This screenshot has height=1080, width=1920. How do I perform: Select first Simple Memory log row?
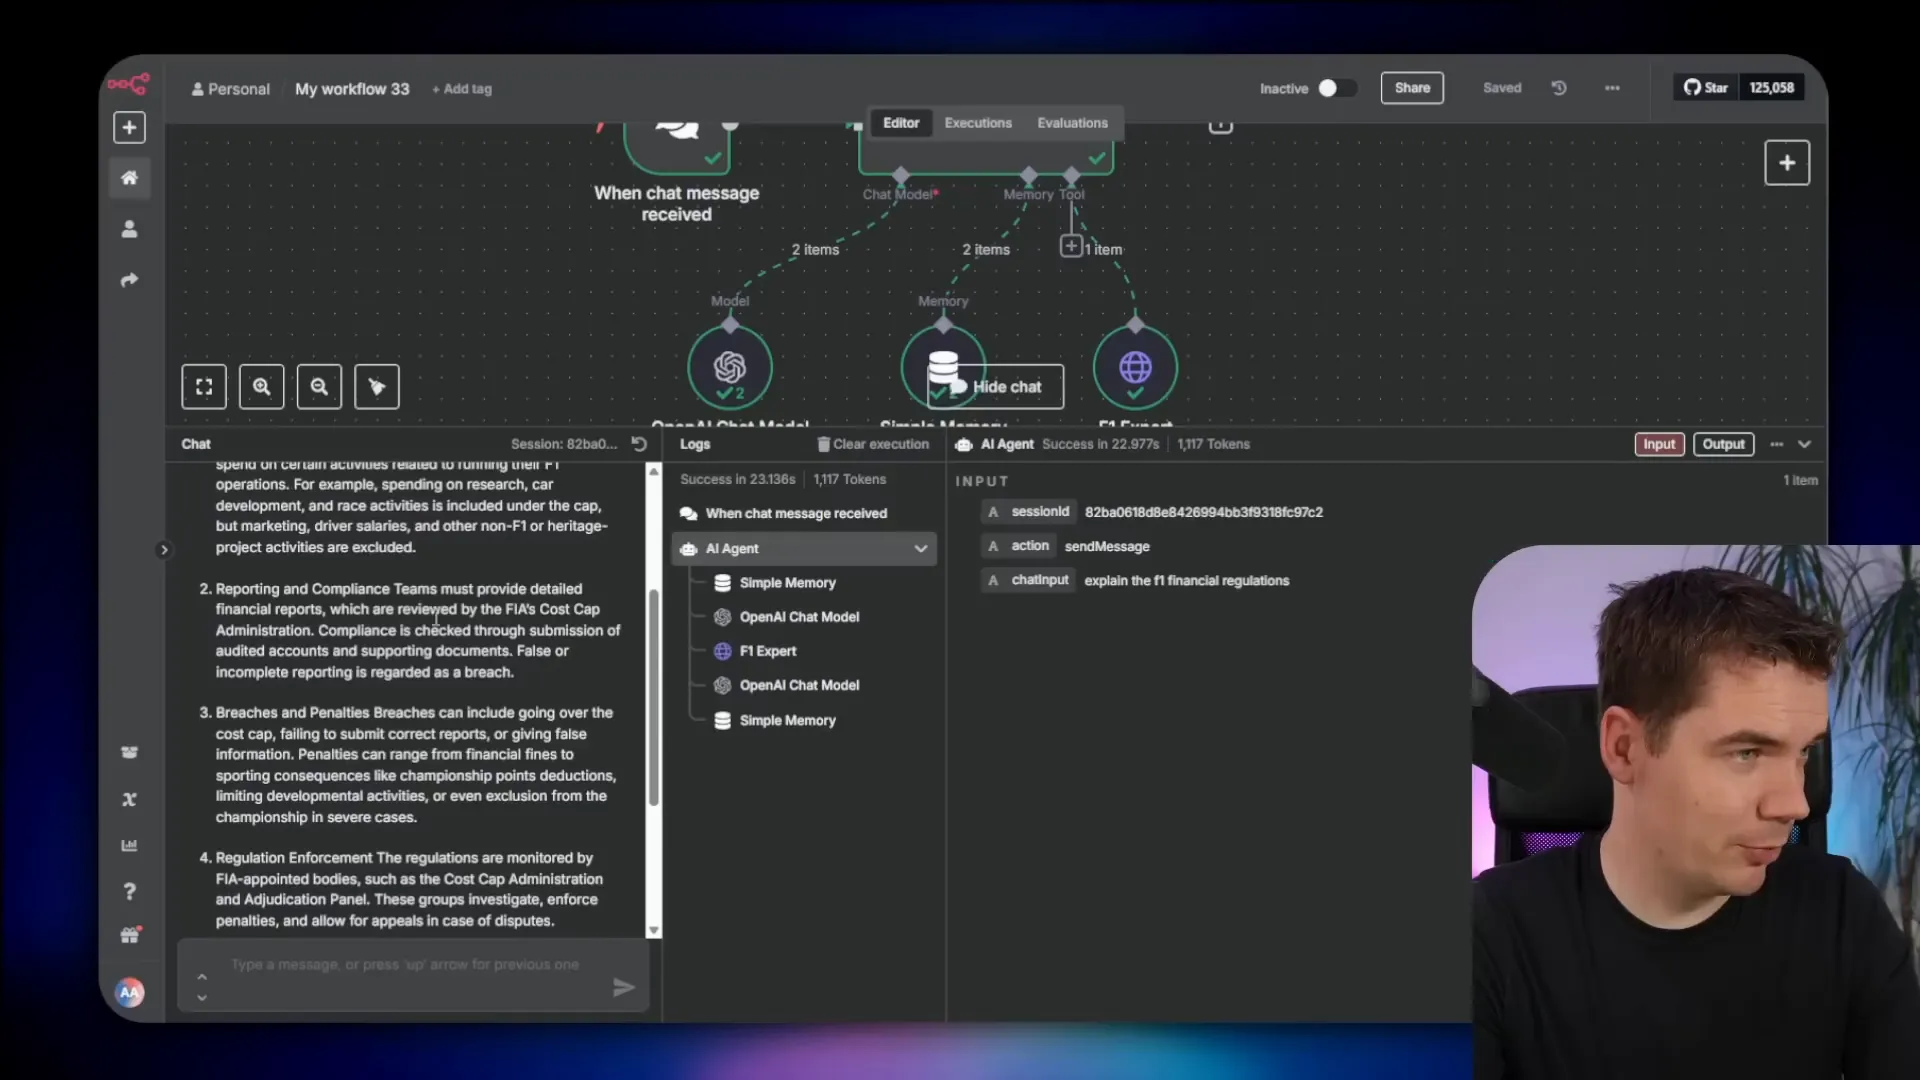pos(788,583)
